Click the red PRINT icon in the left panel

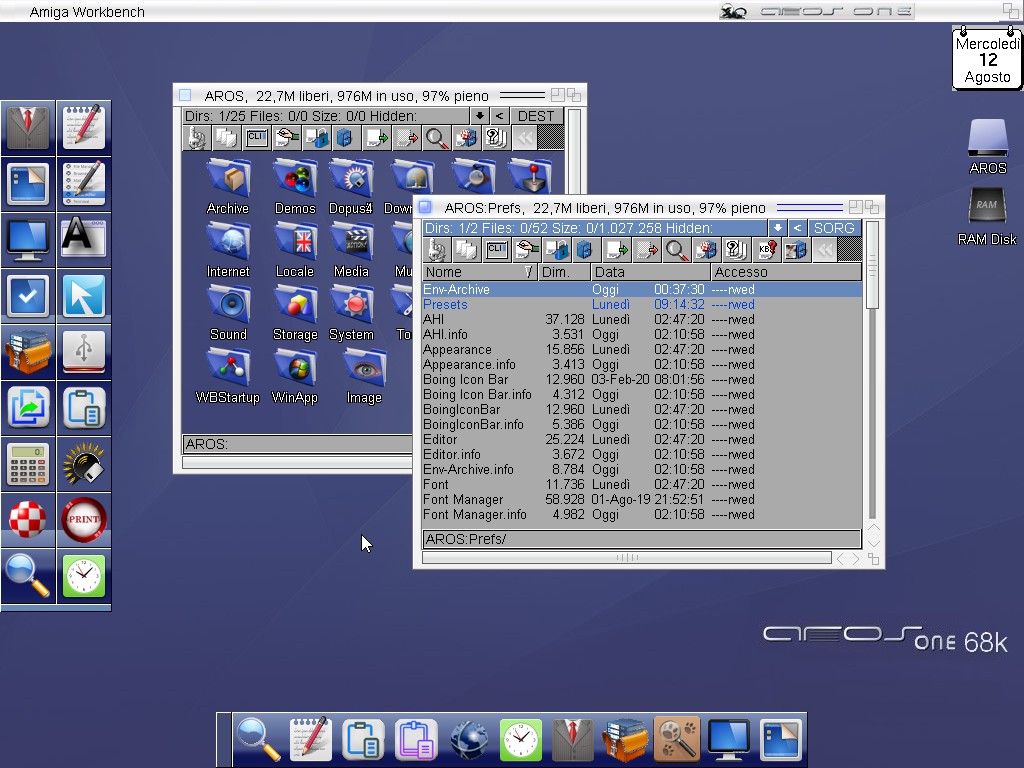pos(84,520)
